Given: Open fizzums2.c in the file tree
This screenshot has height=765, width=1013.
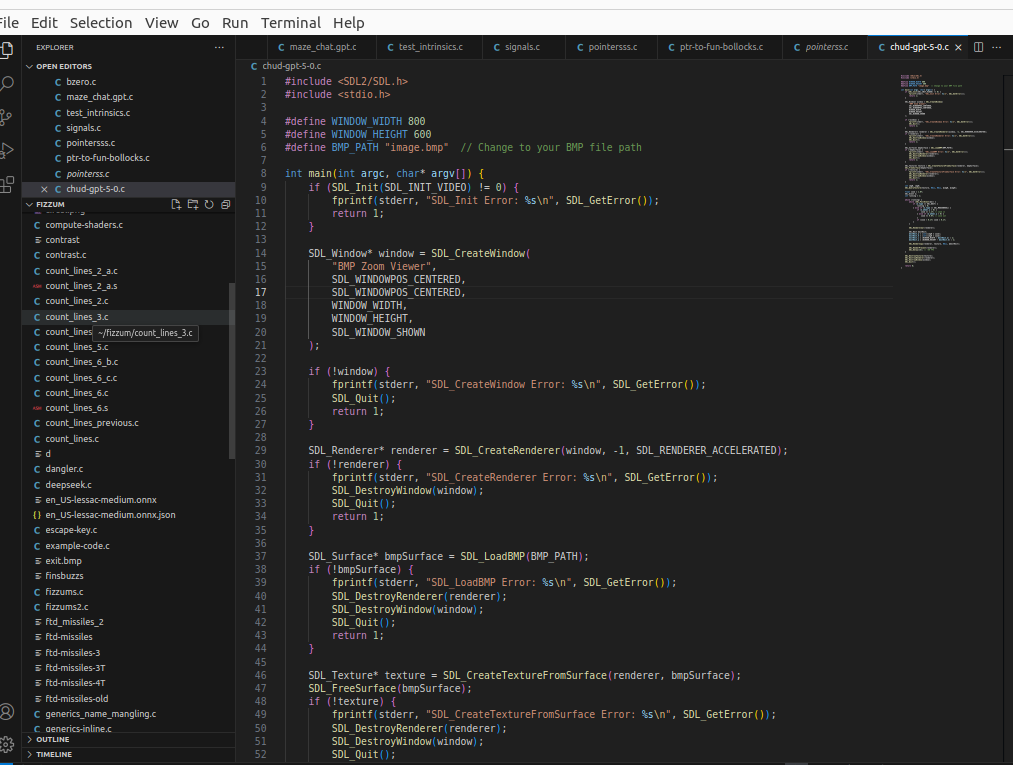Looking at the screenshot, I should coord(128,607).
